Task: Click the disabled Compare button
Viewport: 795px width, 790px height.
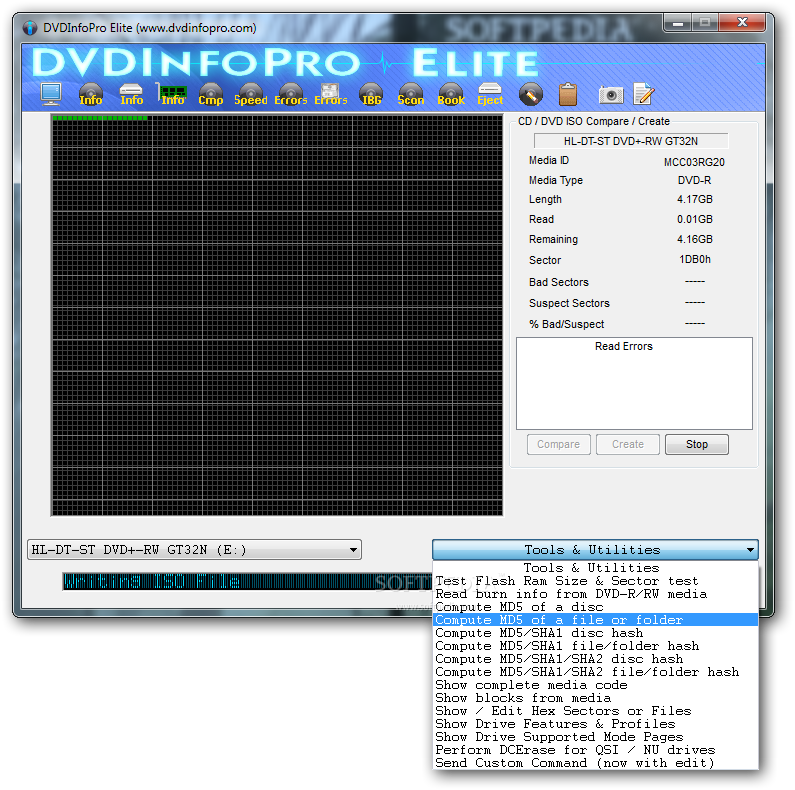Action: [x=558, y=444]
